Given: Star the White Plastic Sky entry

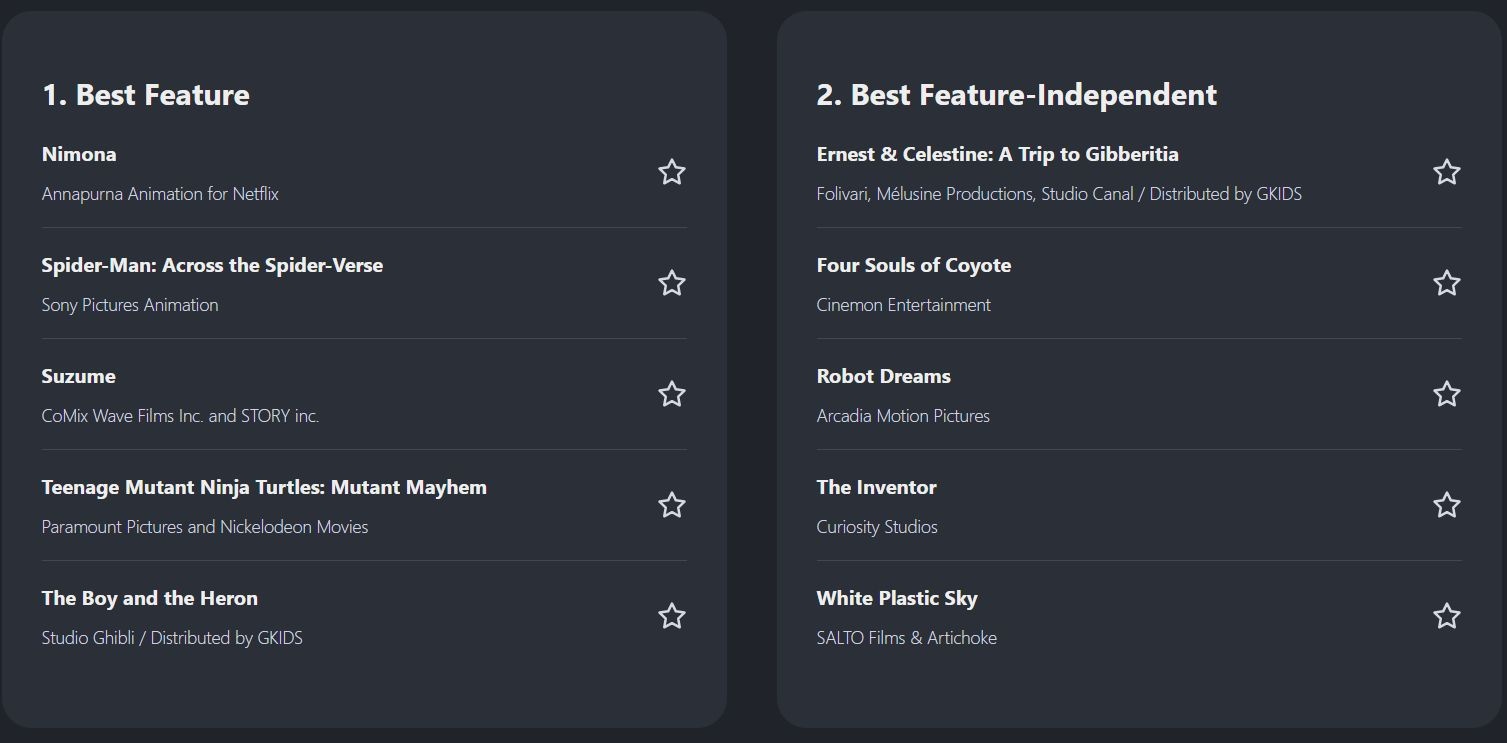Looking at the screenshot, I should [1446, 616].
